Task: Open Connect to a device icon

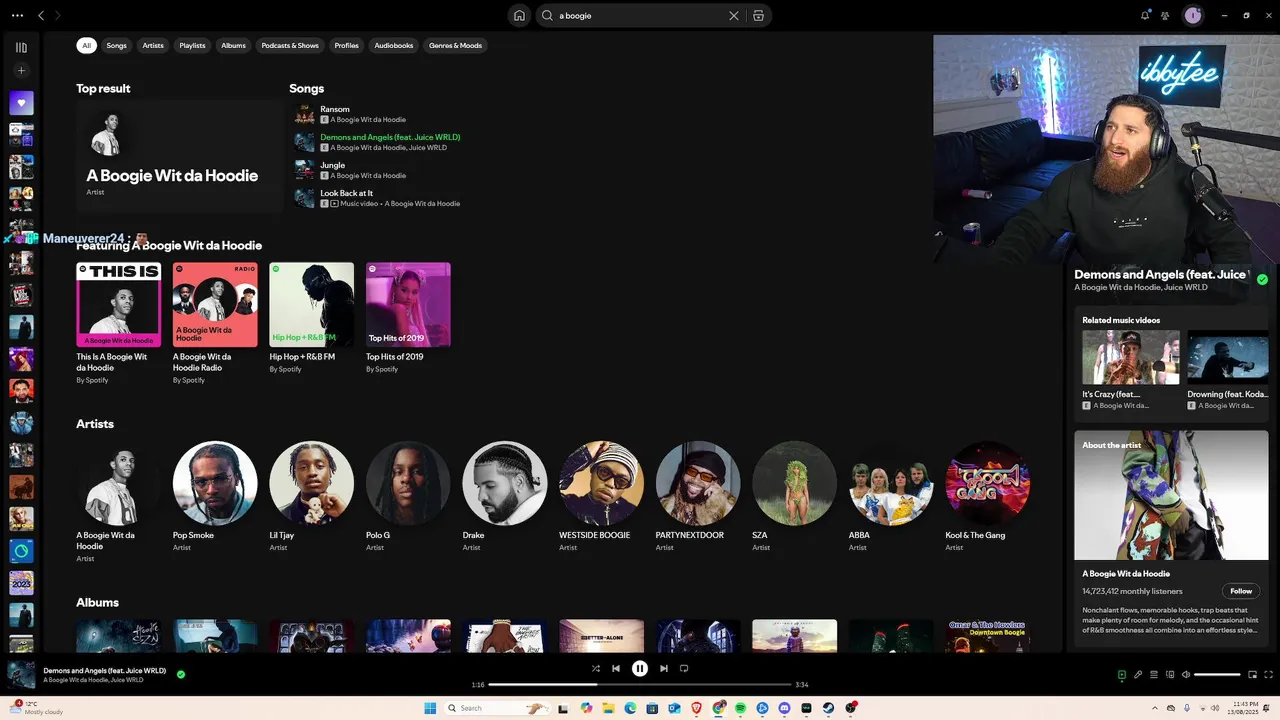Action: point(1170,675)
